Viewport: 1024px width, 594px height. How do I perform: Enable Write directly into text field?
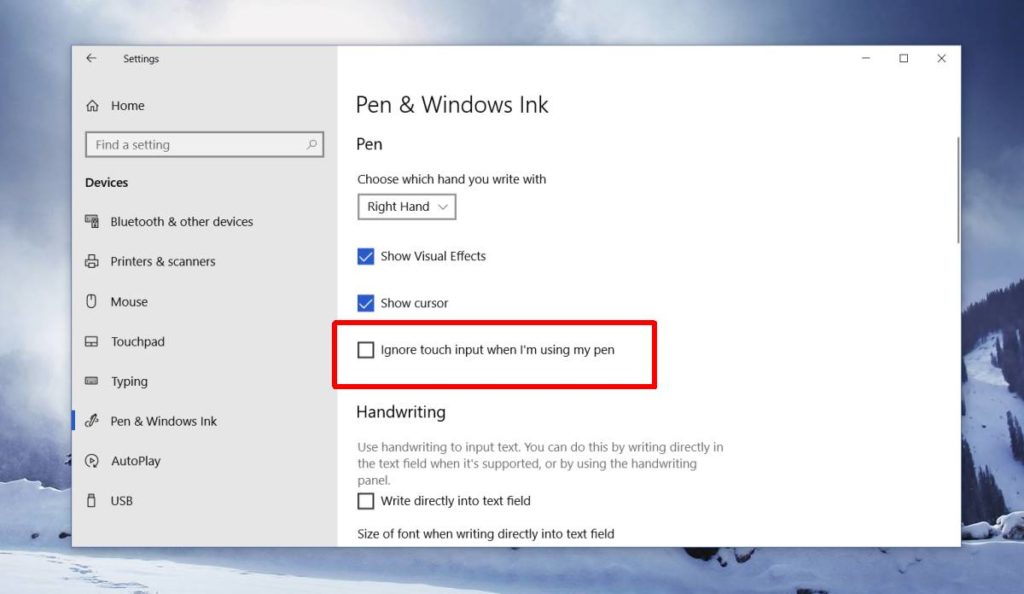(366, 501)
